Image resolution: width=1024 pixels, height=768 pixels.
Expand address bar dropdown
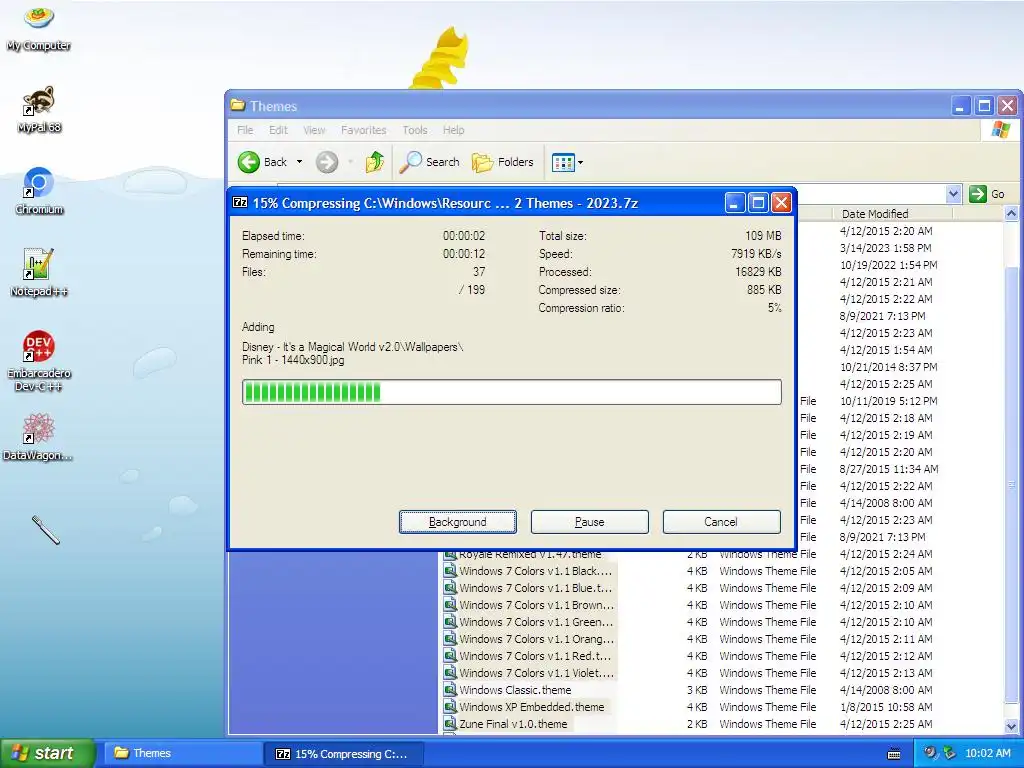(x=953, y=194)
